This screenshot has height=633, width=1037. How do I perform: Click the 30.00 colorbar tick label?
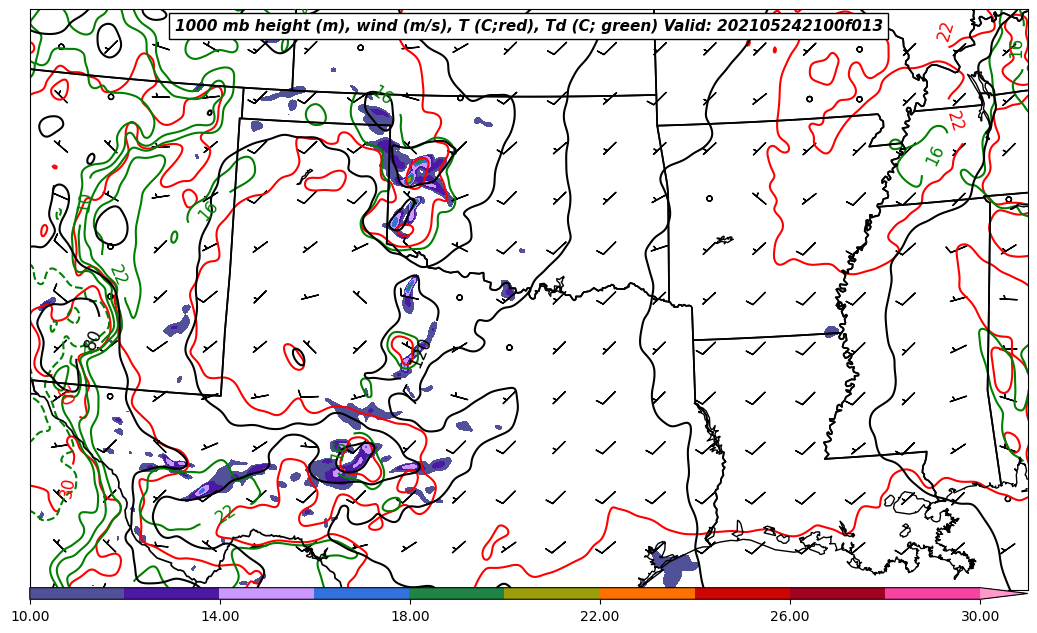pos(980,616)
